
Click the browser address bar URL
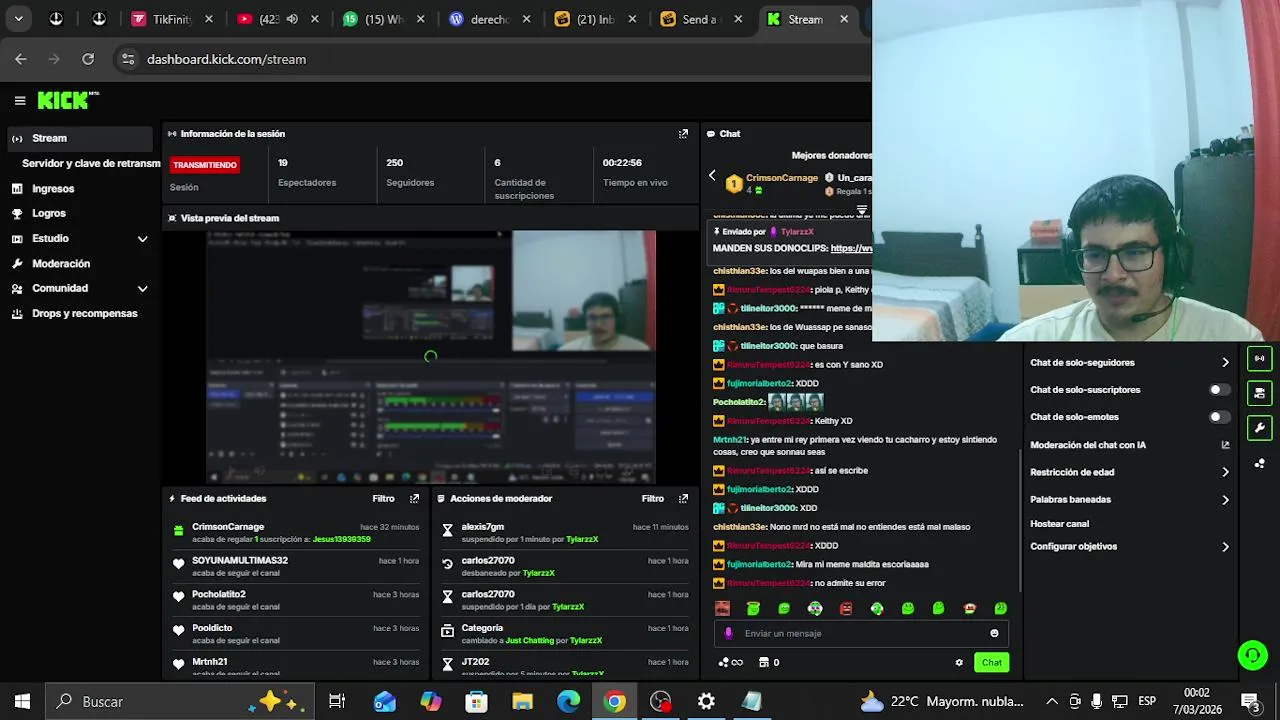tap(226, 59)
